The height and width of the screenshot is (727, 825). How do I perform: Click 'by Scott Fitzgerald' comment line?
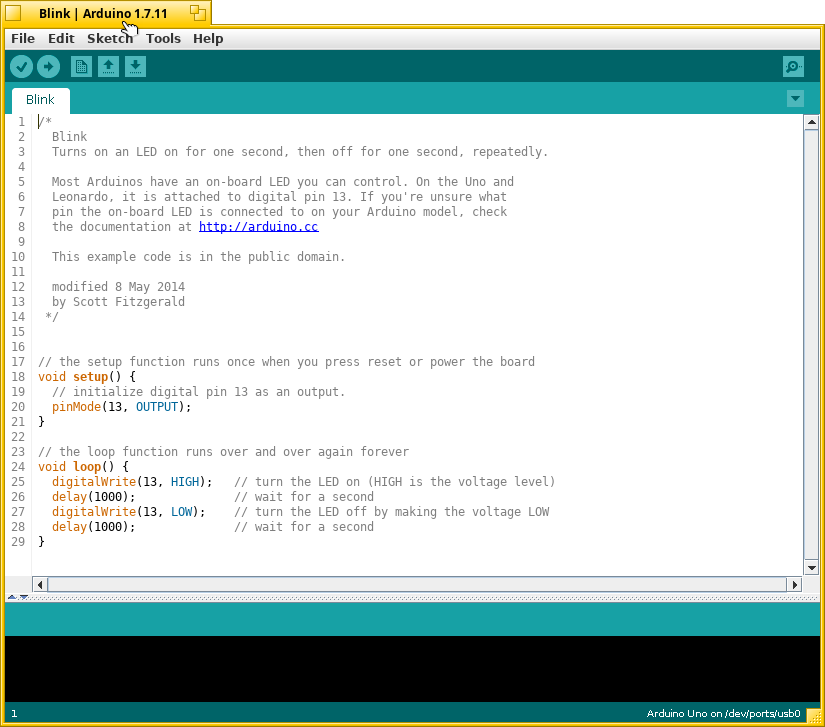coord(118,302)
